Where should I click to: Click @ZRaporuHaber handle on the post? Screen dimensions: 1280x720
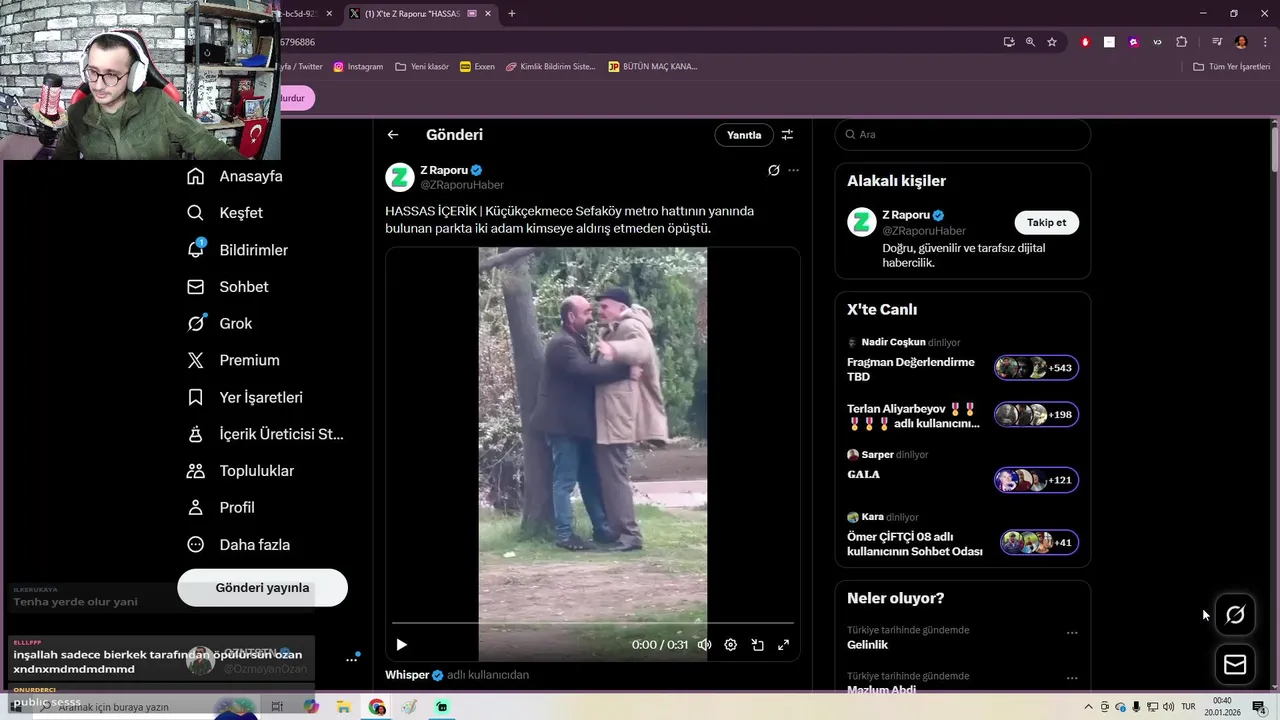462,185
